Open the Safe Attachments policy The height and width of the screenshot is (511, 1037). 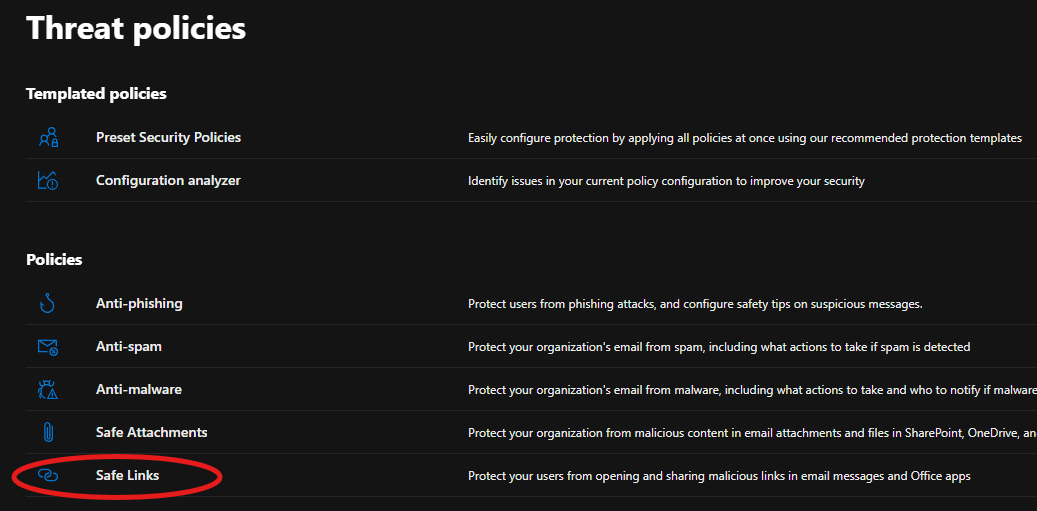(152, 432)
